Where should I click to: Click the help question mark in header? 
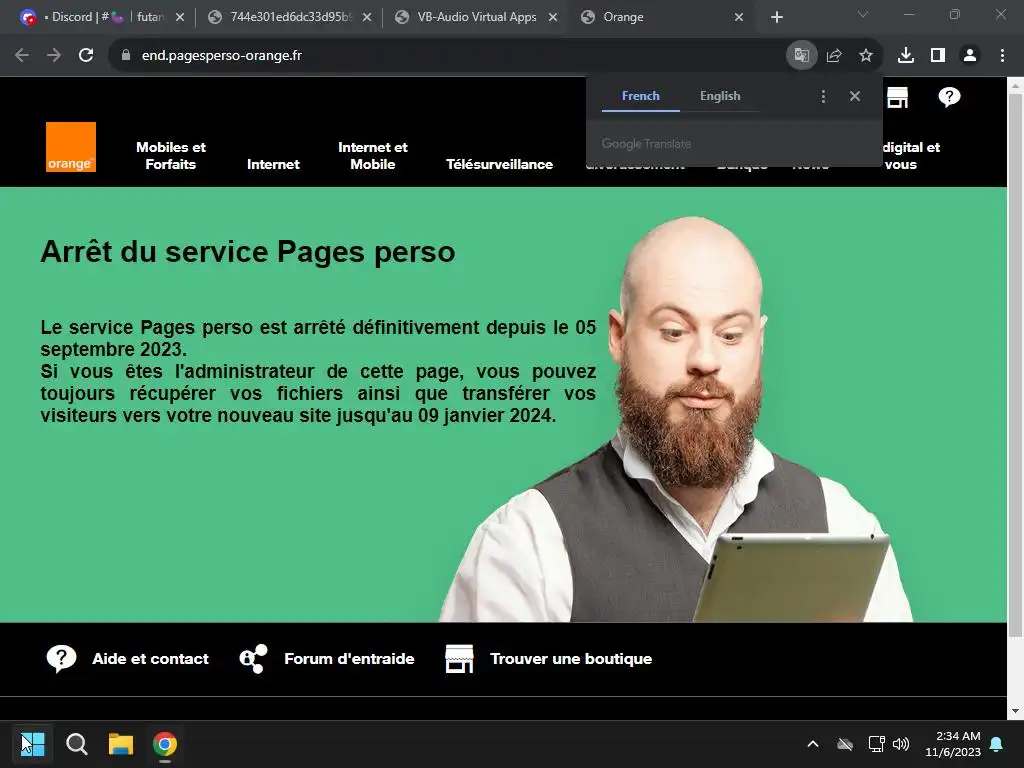949,97
